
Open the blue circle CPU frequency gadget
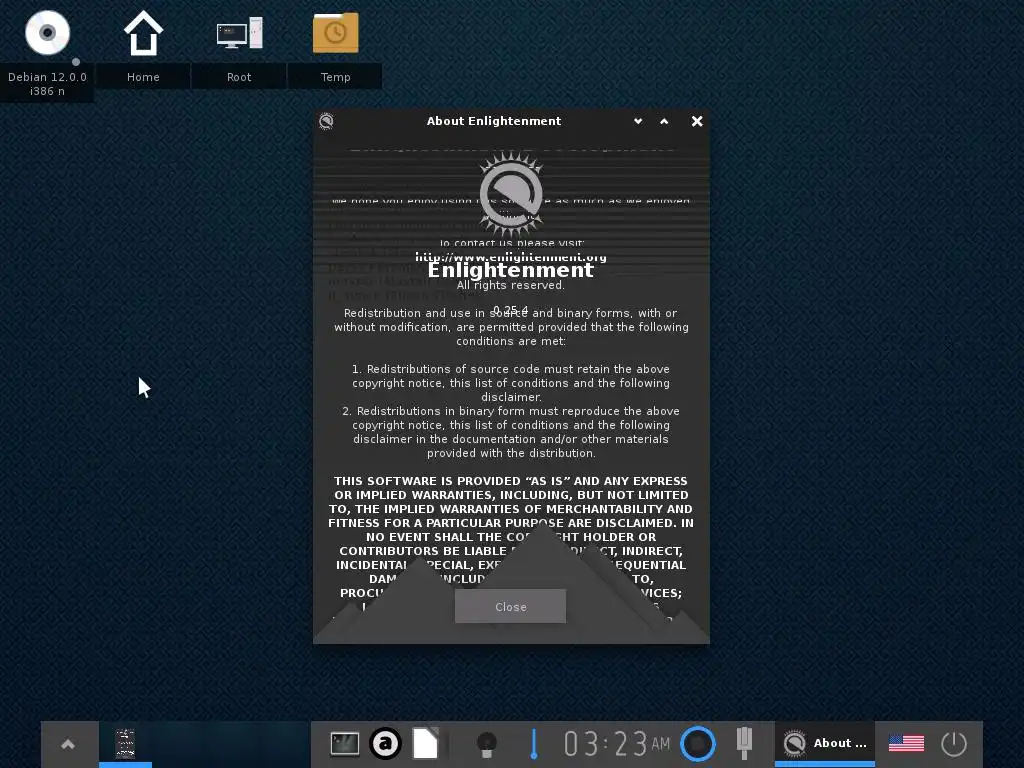697,744
